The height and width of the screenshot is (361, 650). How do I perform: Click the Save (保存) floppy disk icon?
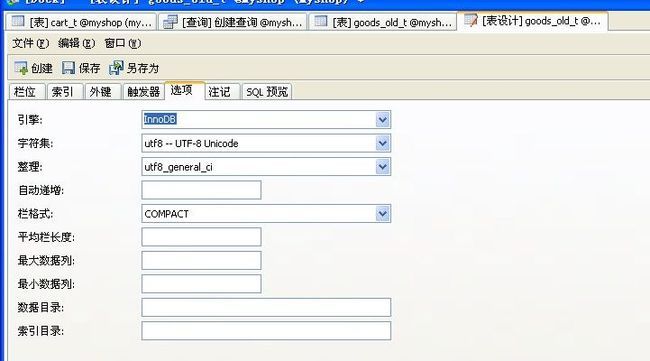click(68, 68)
